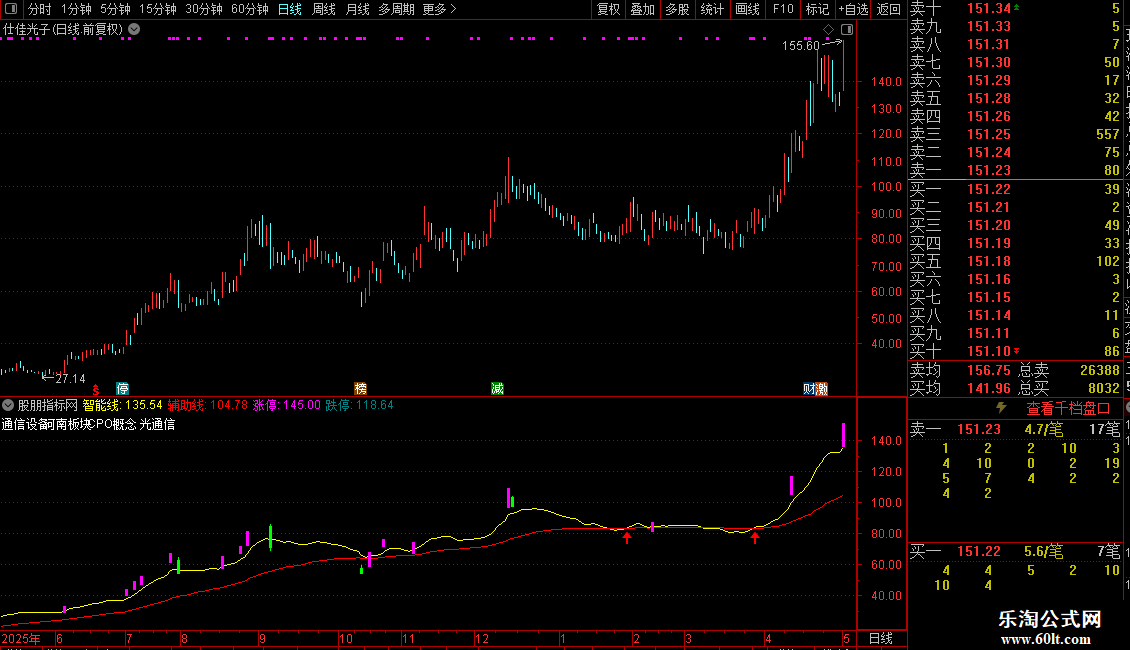Open the 统计 statistics tool
The height and width of the screenshot is (650, 1130).
(712, 9)
